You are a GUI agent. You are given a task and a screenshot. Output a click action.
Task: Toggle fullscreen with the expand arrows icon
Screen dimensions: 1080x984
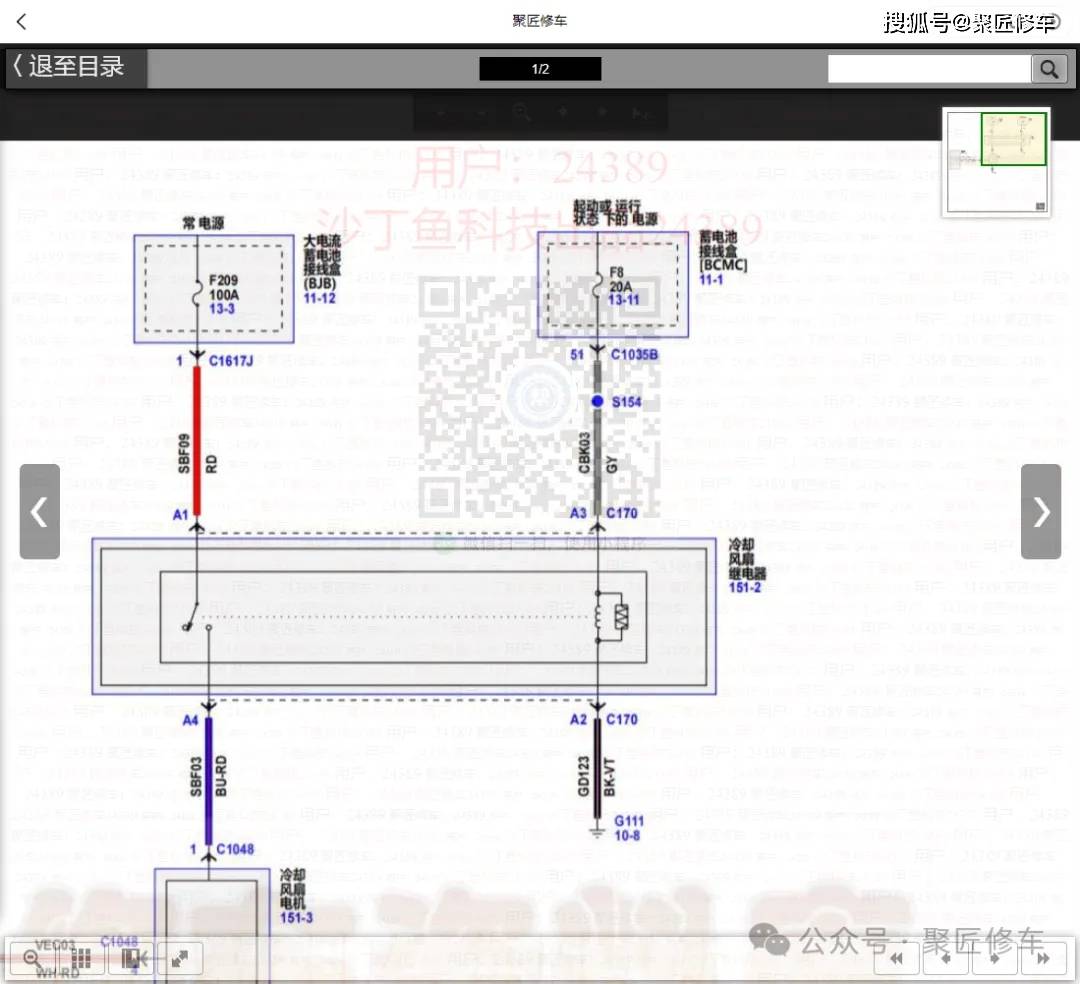tap(180, 958)
